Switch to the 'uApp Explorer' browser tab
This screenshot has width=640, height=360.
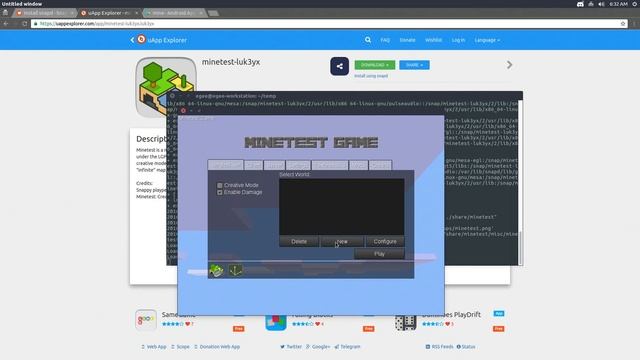(x=108, y=13)
